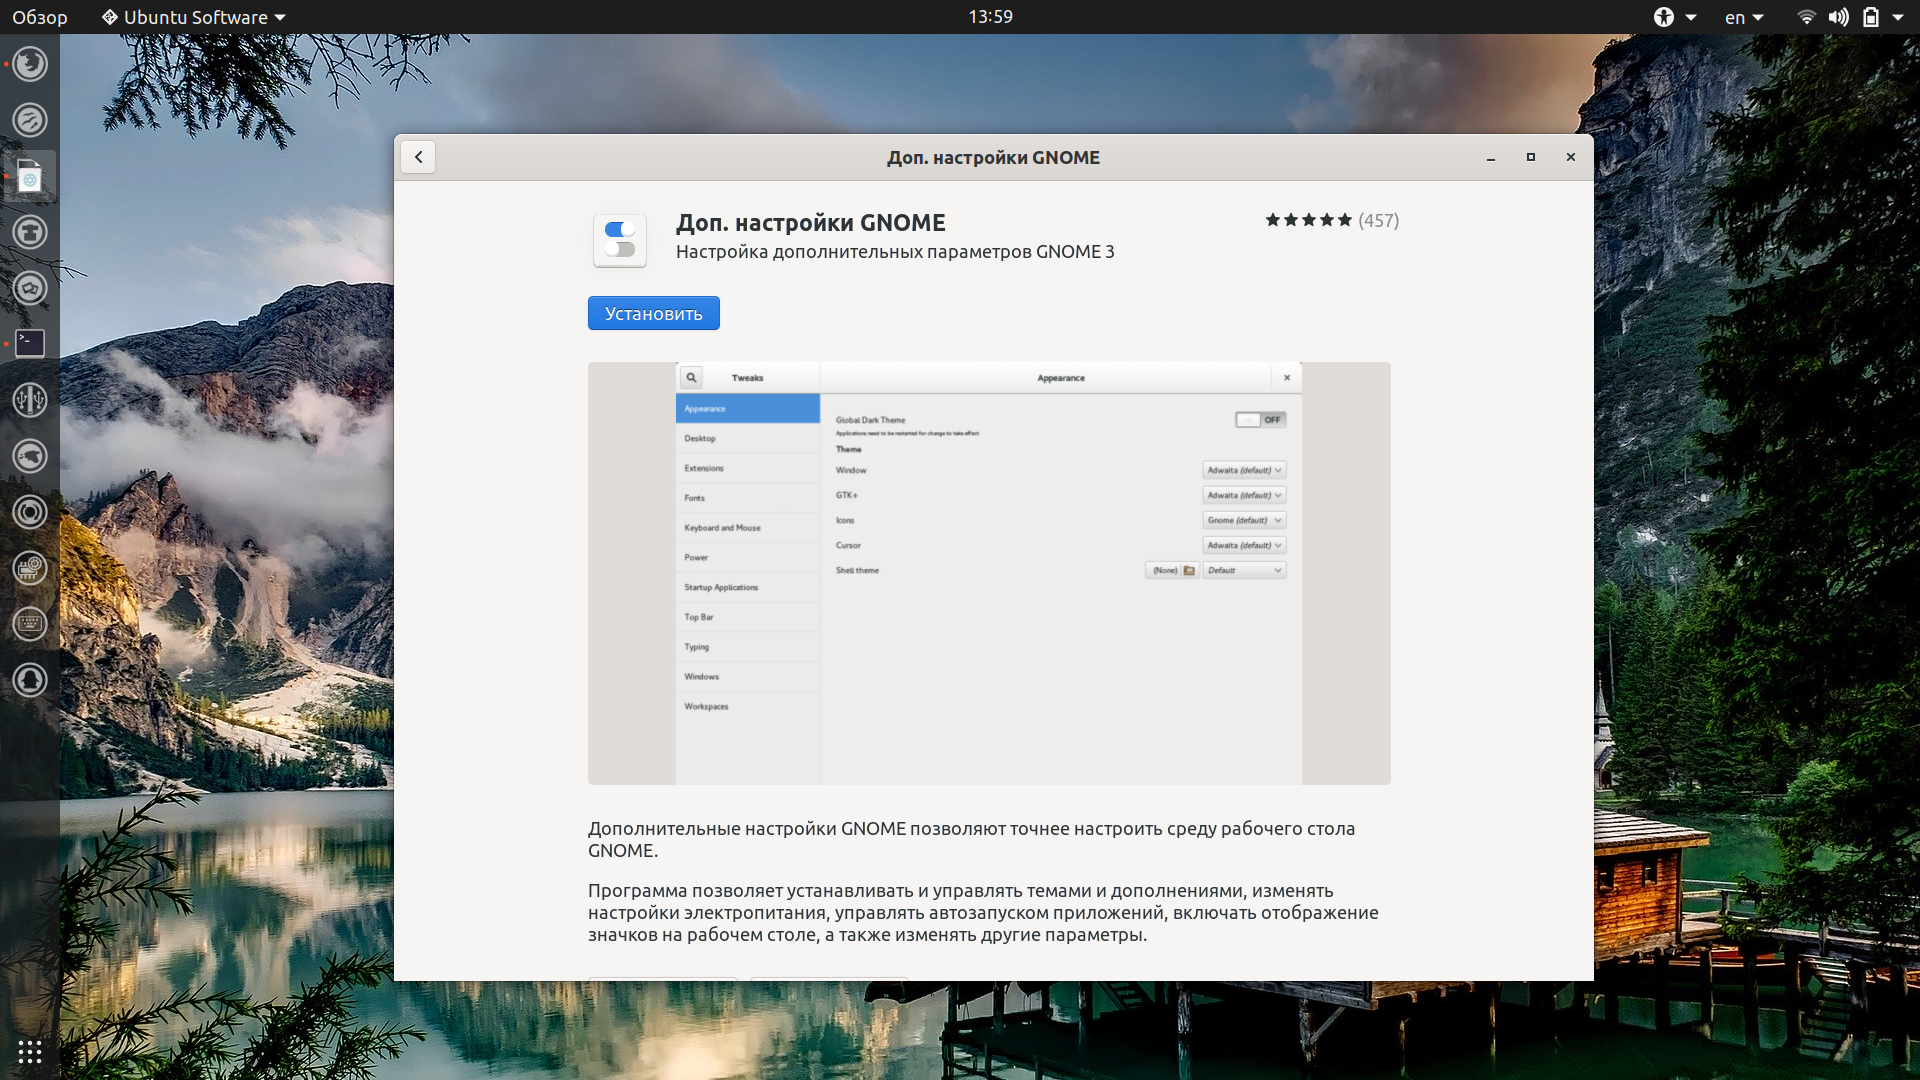
Task: Click the blue Установить button
Action: coord(654,313)
